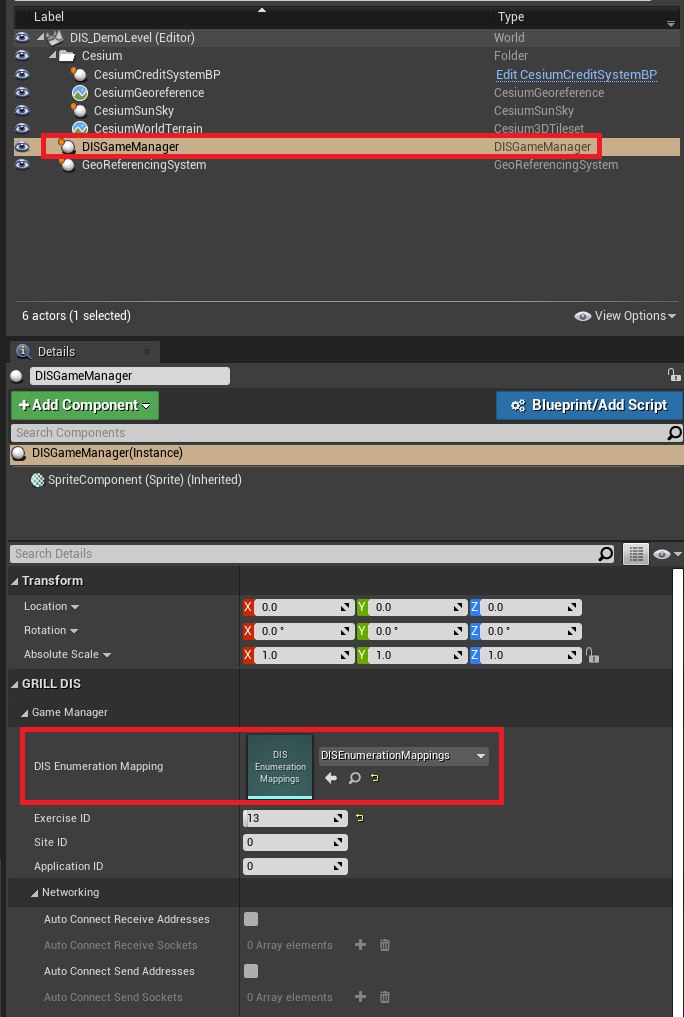The height and width of the screenshot is (1017, 684).
Task: Click the SpriteComponent icon
Action: pyautogui.click(x=38, y=480)
